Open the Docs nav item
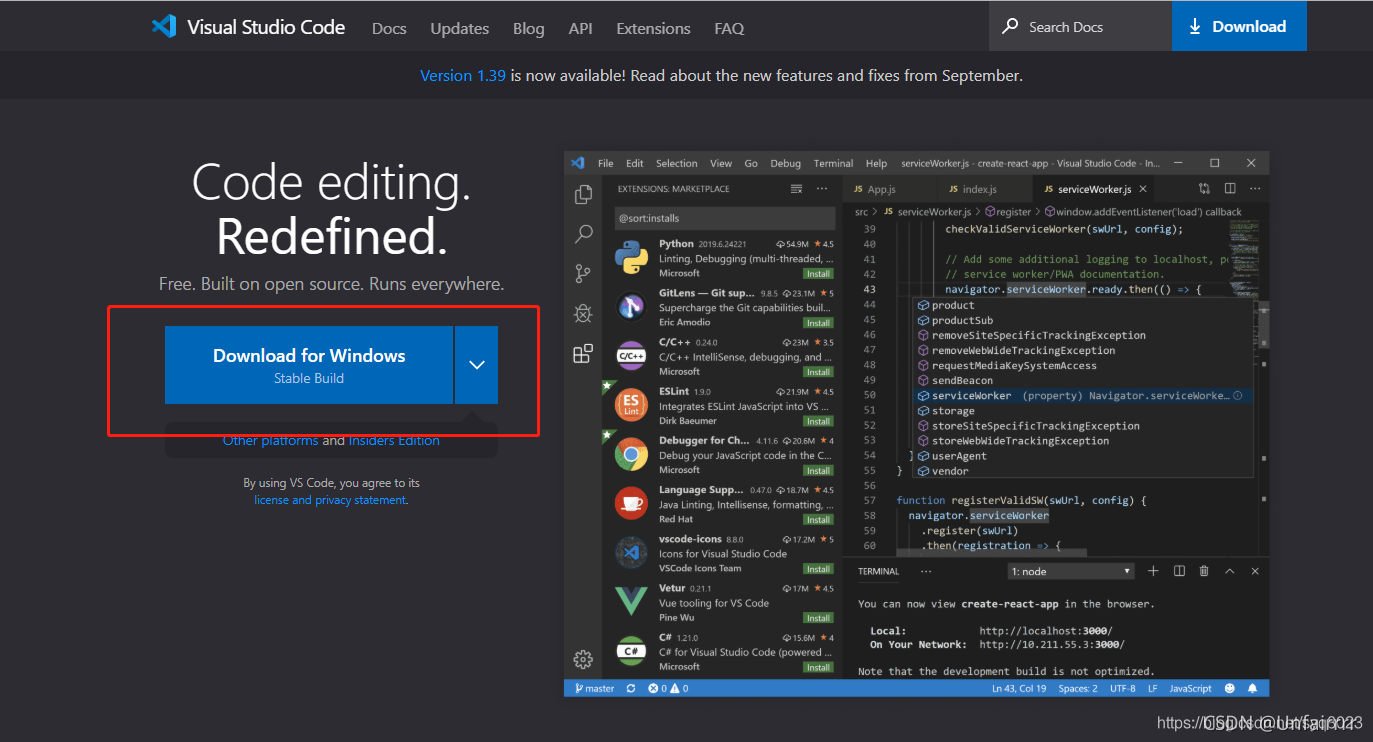Screen dimensions: 1373x742 tap(389, 28)
